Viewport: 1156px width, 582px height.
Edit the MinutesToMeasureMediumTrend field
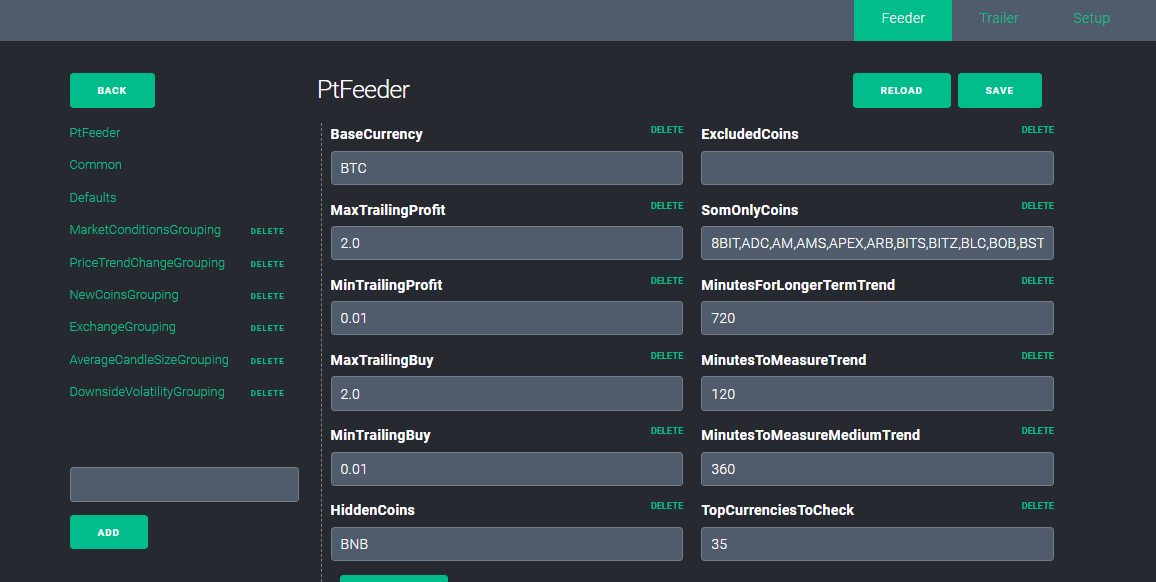click(877, 468)
